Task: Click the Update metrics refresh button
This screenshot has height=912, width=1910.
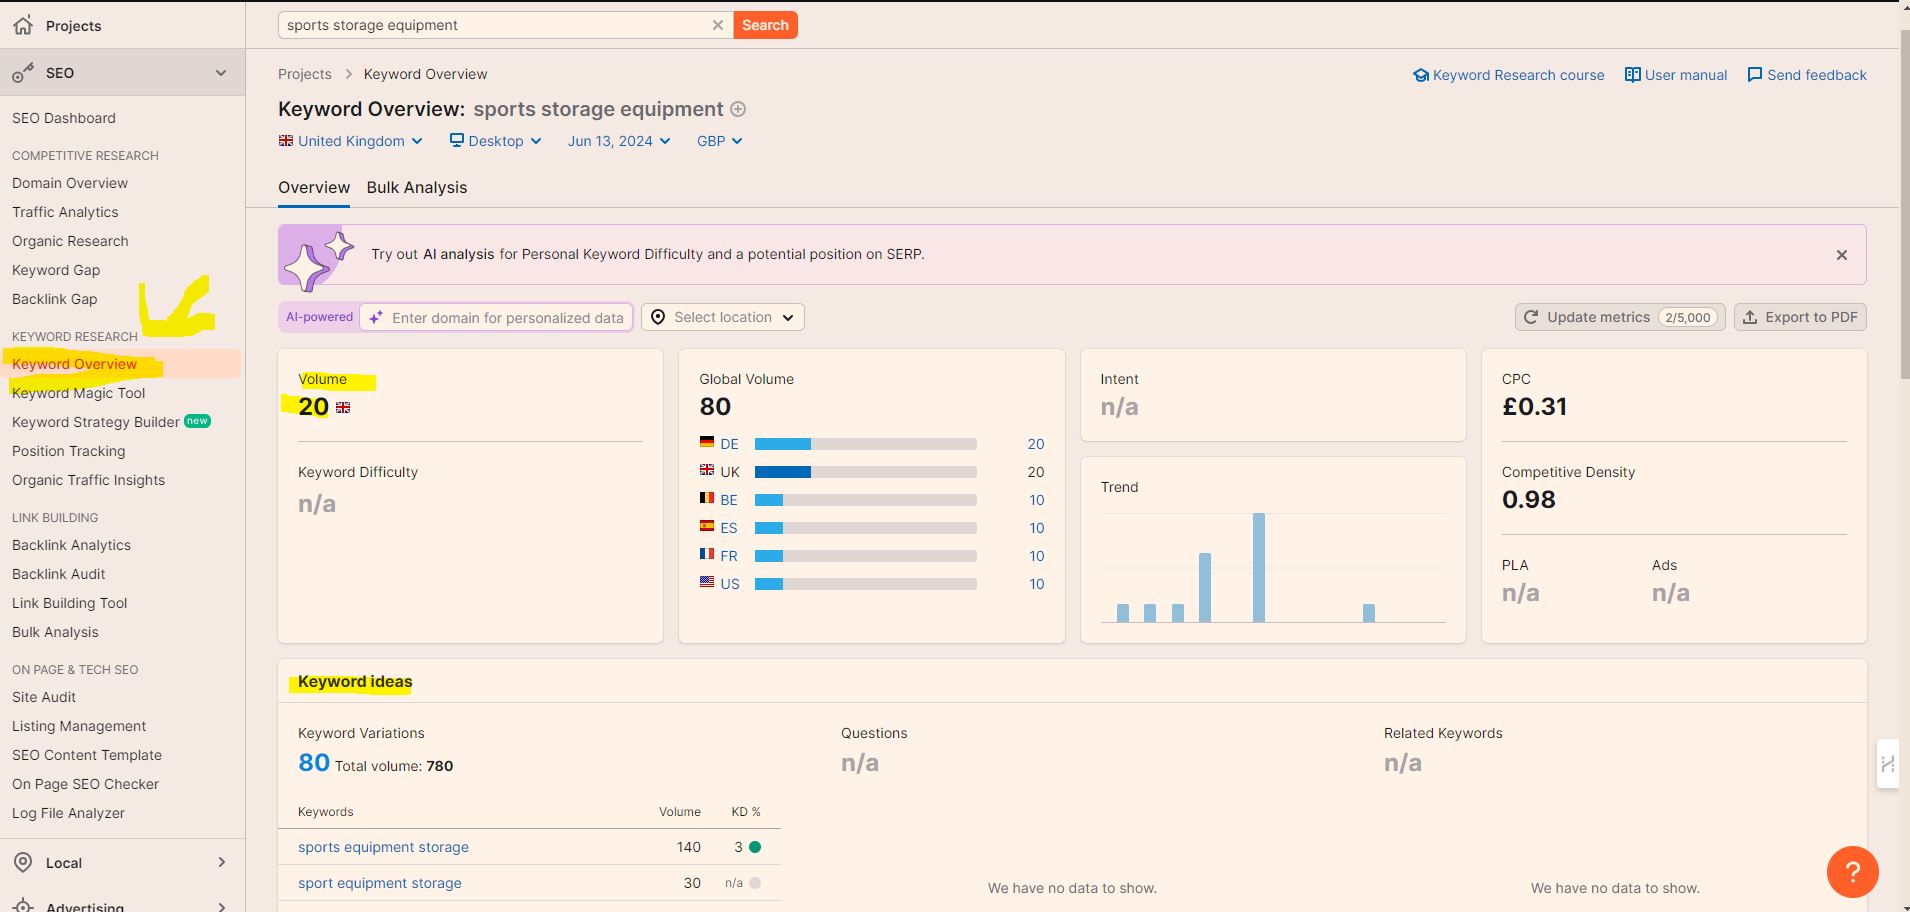Action: (1619, 317)
